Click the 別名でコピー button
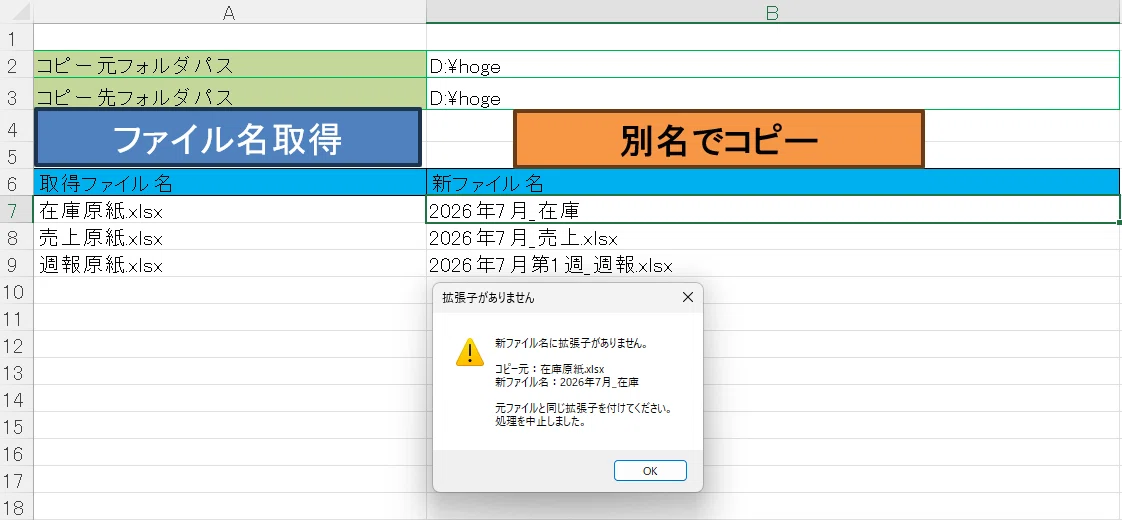Screen dimensions: 1122x520 (x=718, y=139)
